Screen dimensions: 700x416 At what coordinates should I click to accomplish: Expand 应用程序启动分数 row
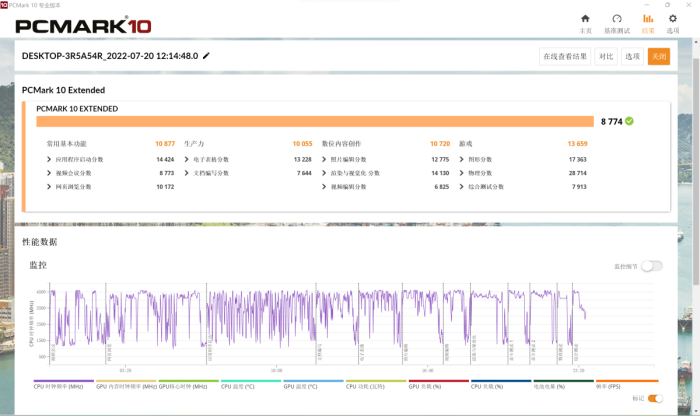pyautogui.click(x=49, y=159)
